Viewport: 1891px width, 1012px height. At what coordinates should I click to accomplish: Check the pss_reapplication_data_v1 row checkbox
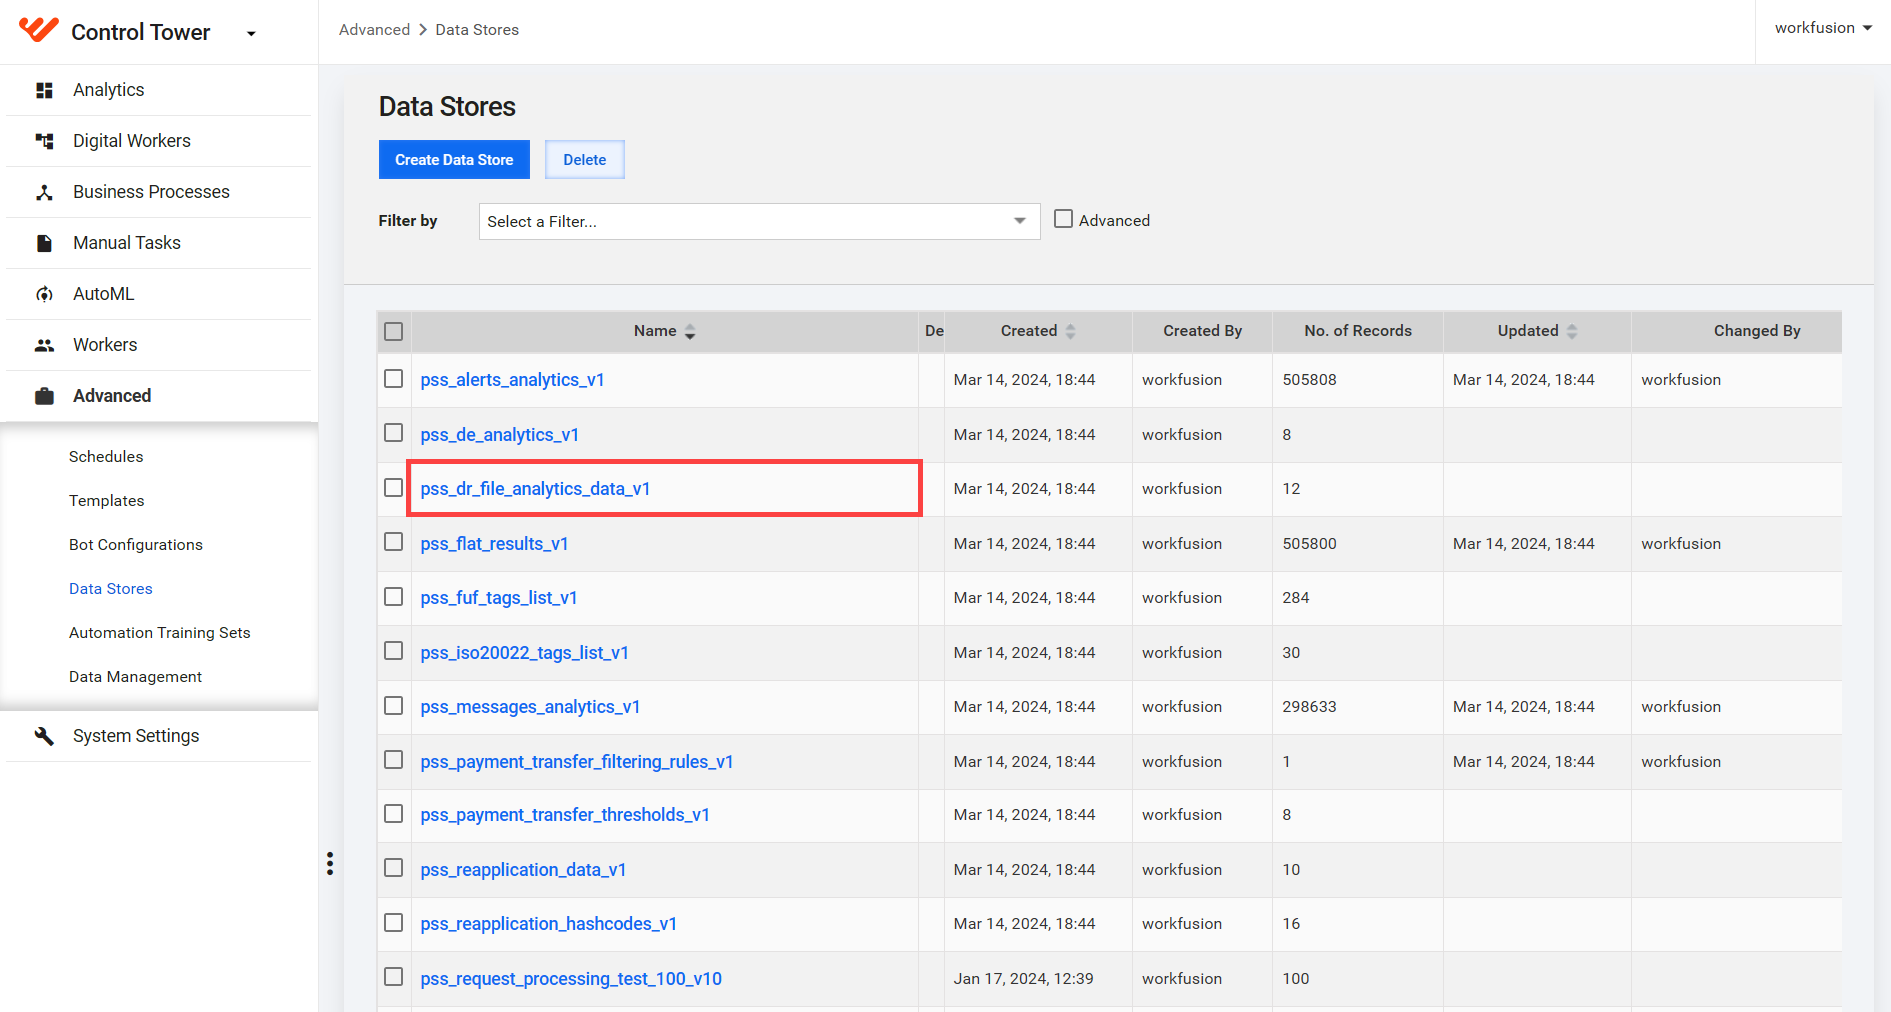[394, 868]
